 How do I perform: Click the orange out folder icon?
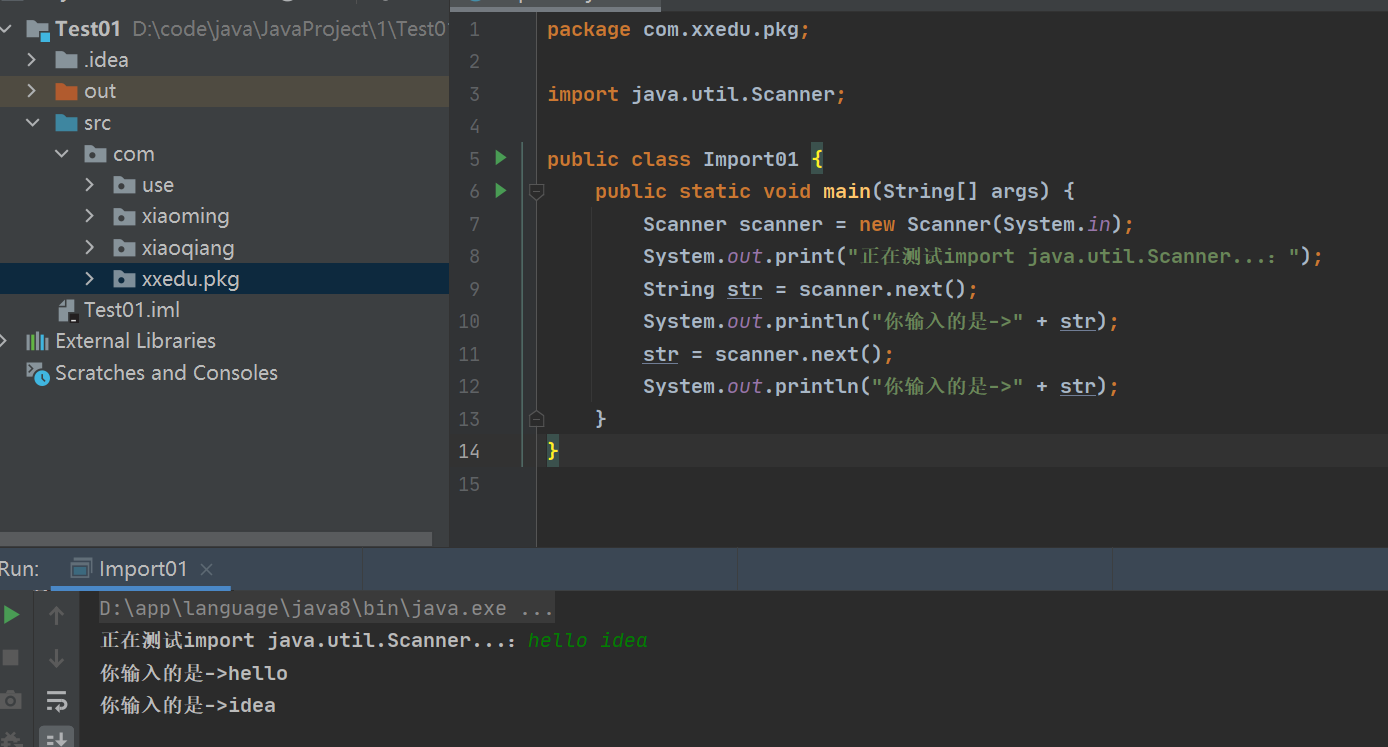(x=67, y=91)
